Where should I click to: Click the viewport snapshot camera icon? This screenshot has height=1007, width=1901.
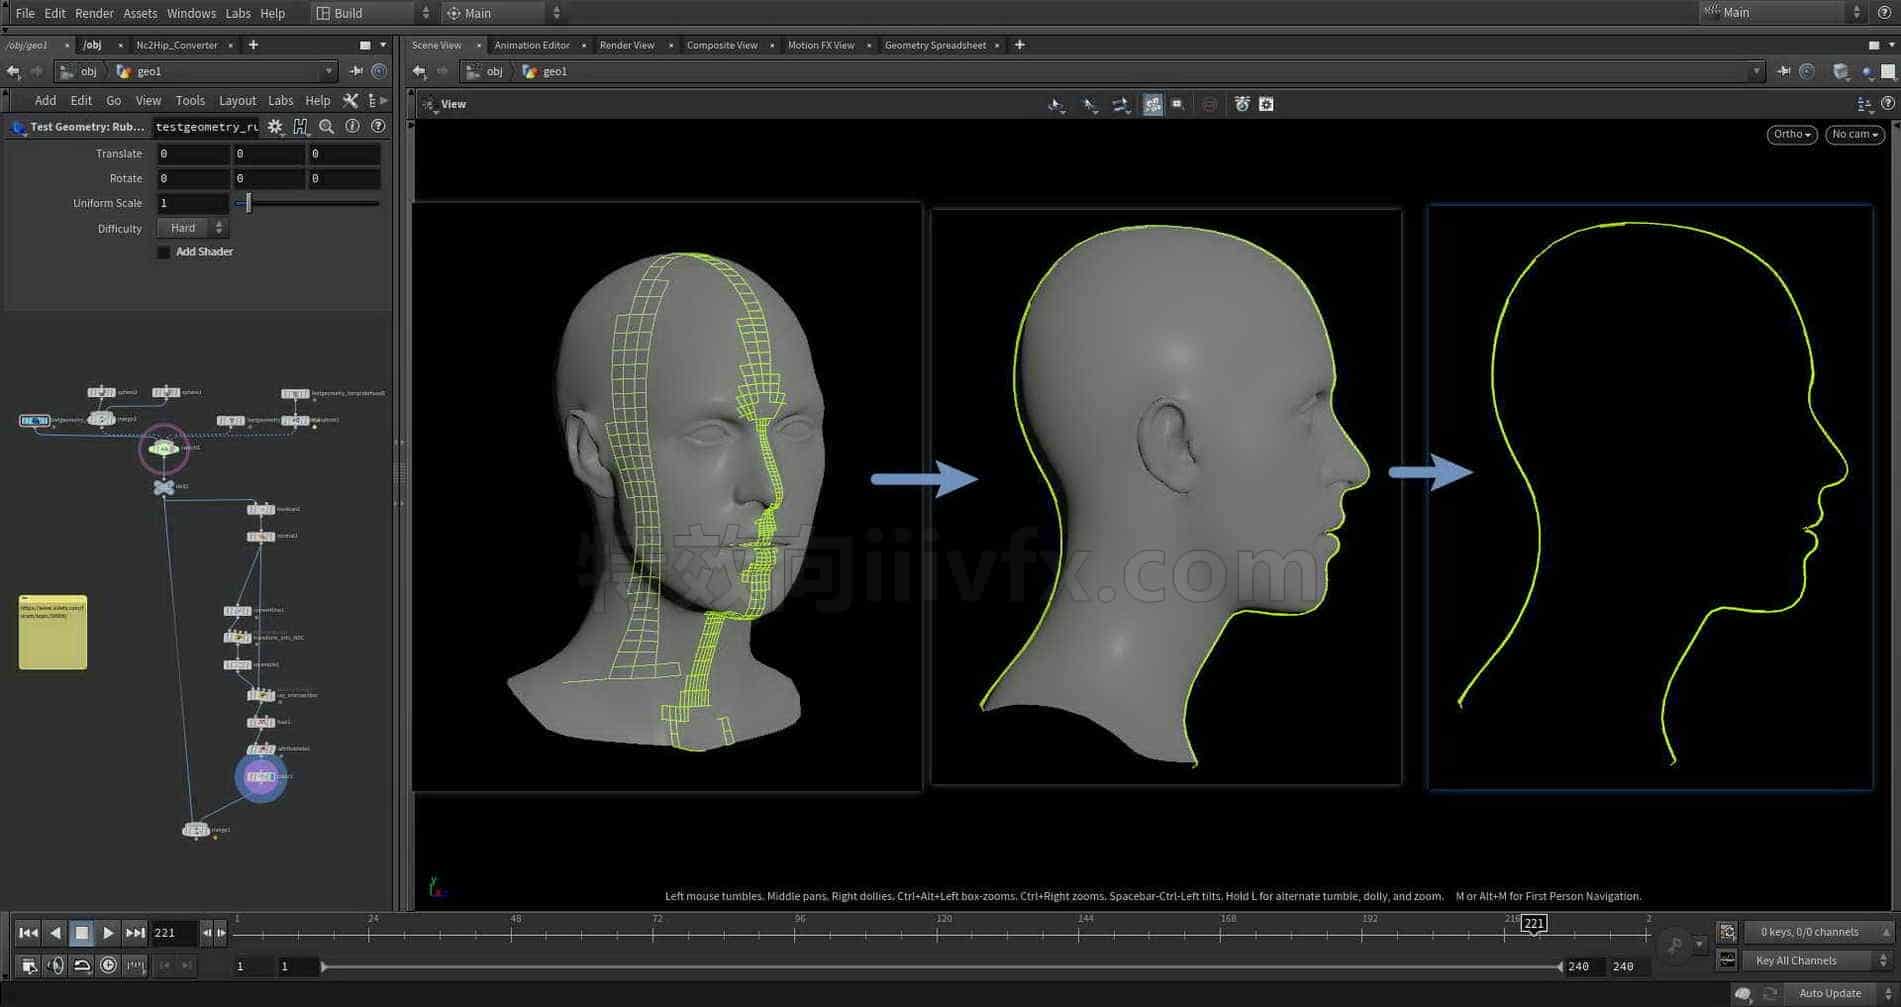(x=1266, y=104)
